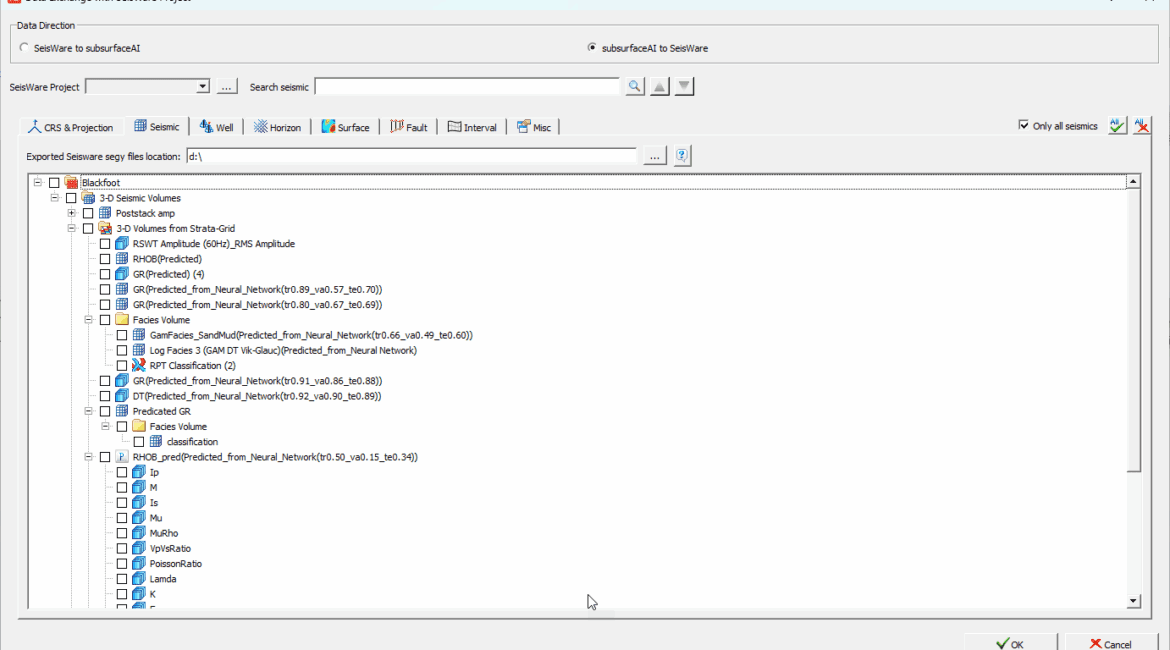
Task: Click the Blackfoot project icon
Action: pyautogui.click(x=72, y=182)
